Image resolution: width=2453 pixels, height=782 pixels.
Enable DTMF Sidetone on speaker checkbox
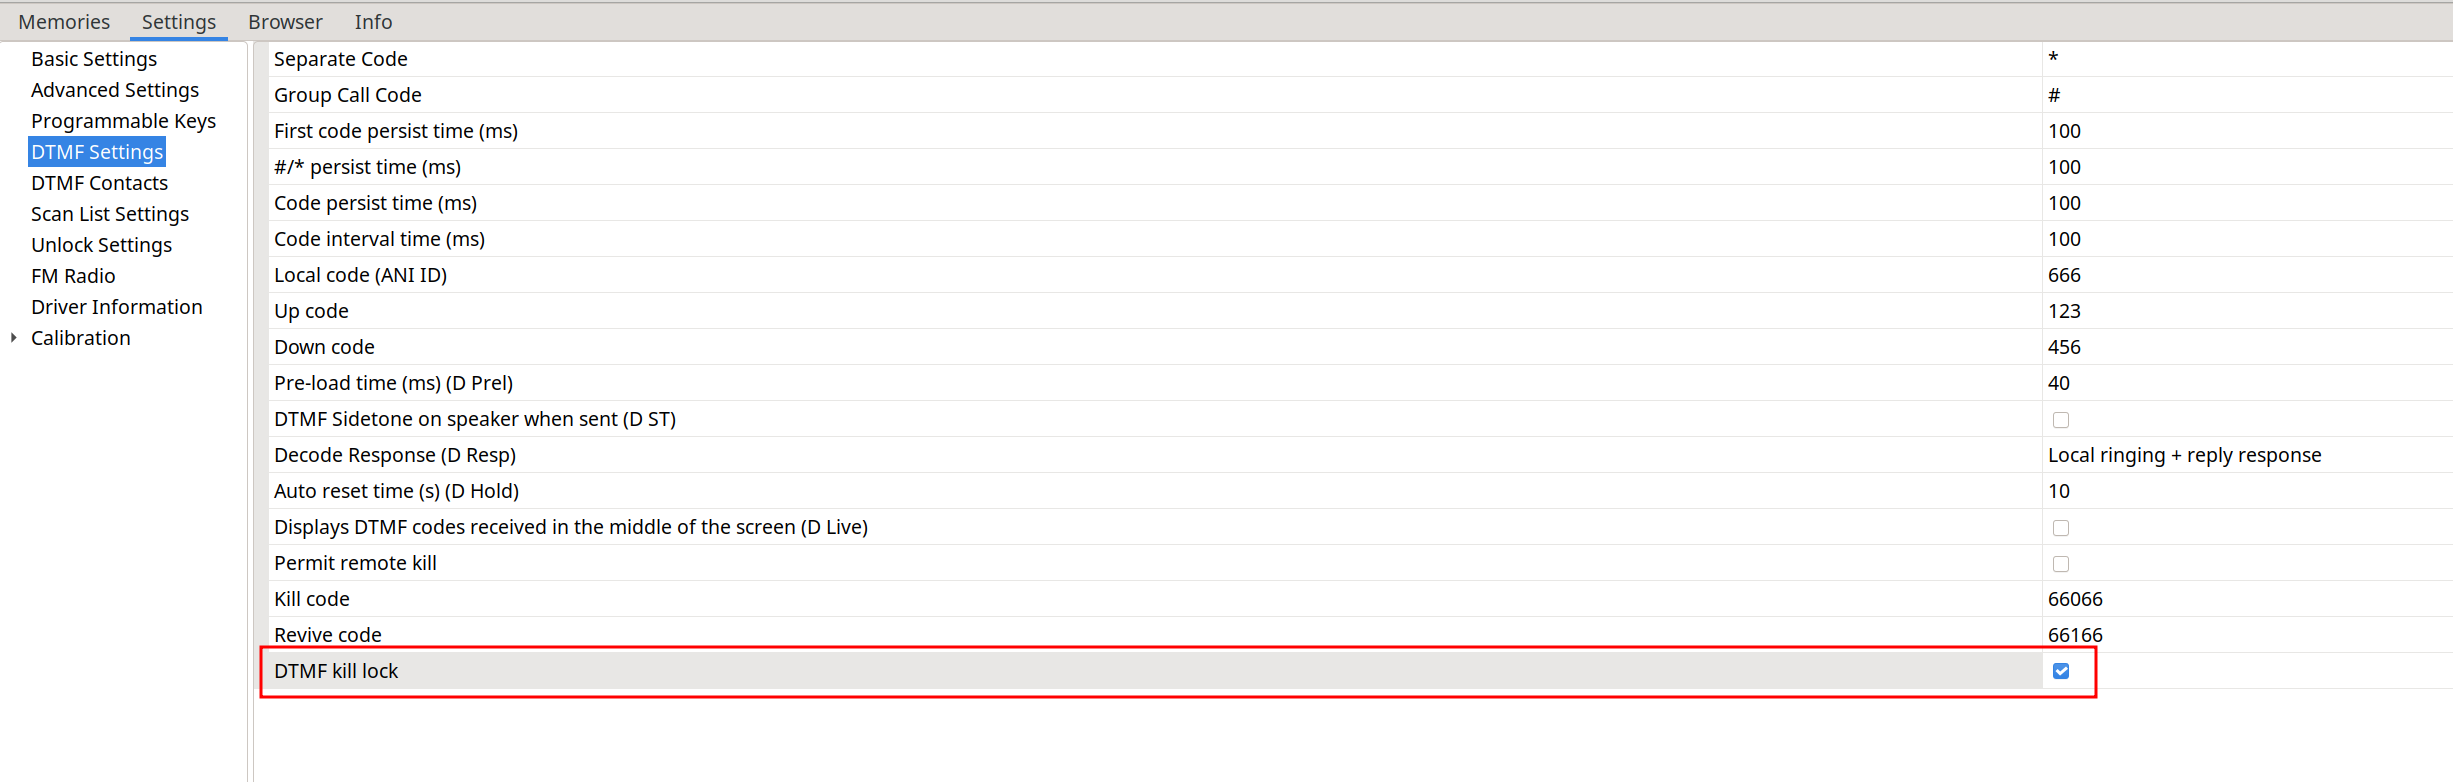[x=2061, y=420]
